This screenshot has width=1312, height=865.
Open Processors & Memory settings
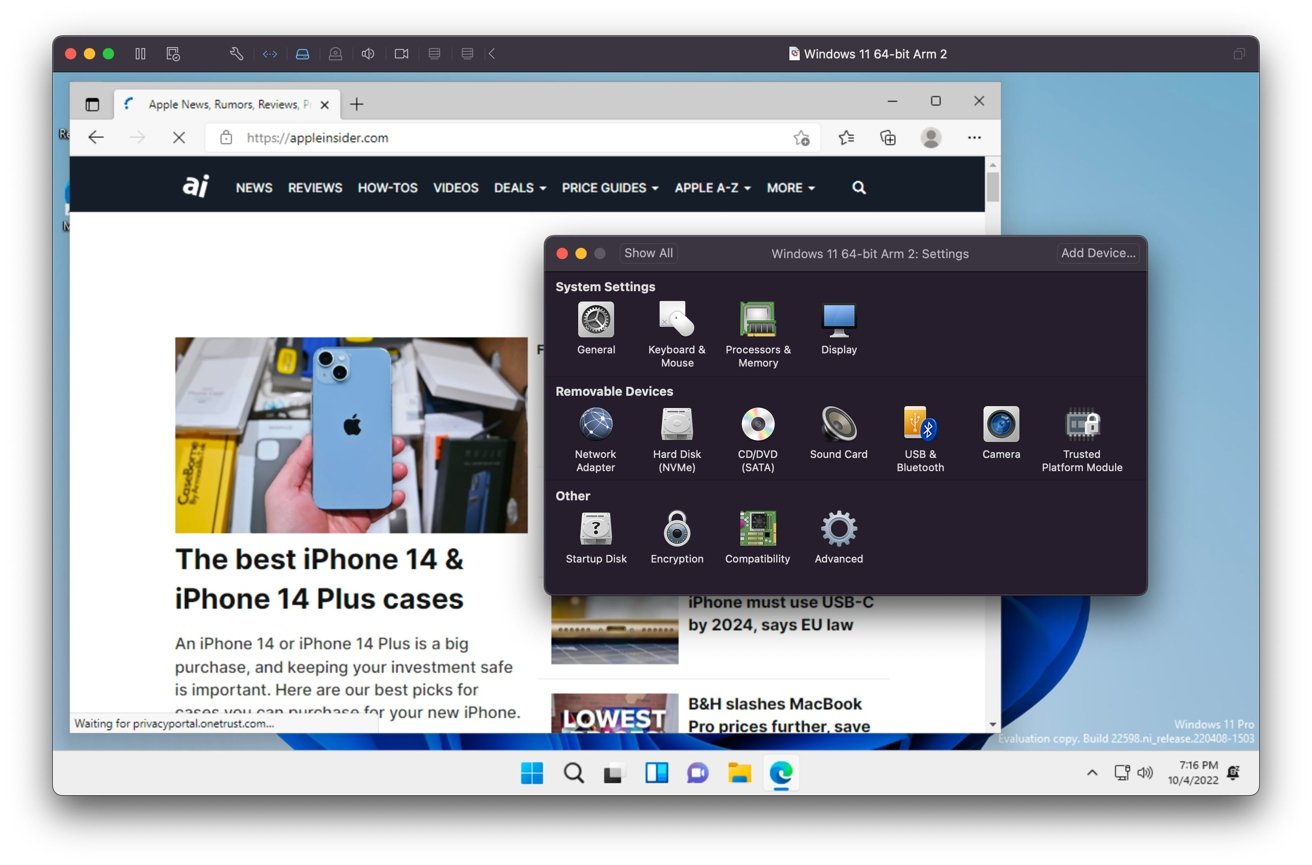[x=757, y=321]
